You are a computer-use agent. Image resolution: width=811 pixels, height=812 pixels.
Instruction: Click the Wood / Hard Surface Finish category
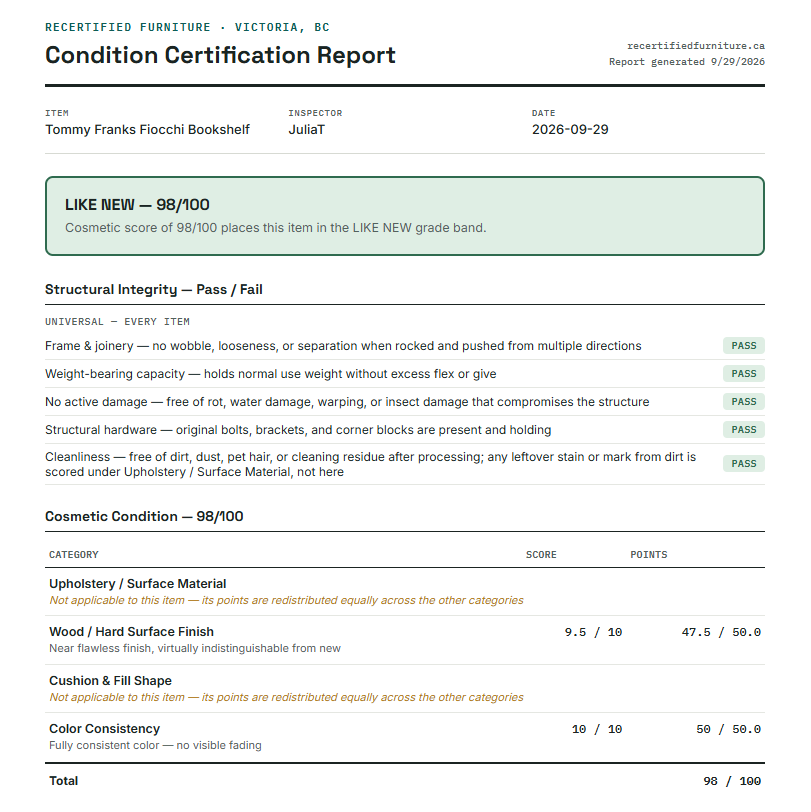(132, 632)
